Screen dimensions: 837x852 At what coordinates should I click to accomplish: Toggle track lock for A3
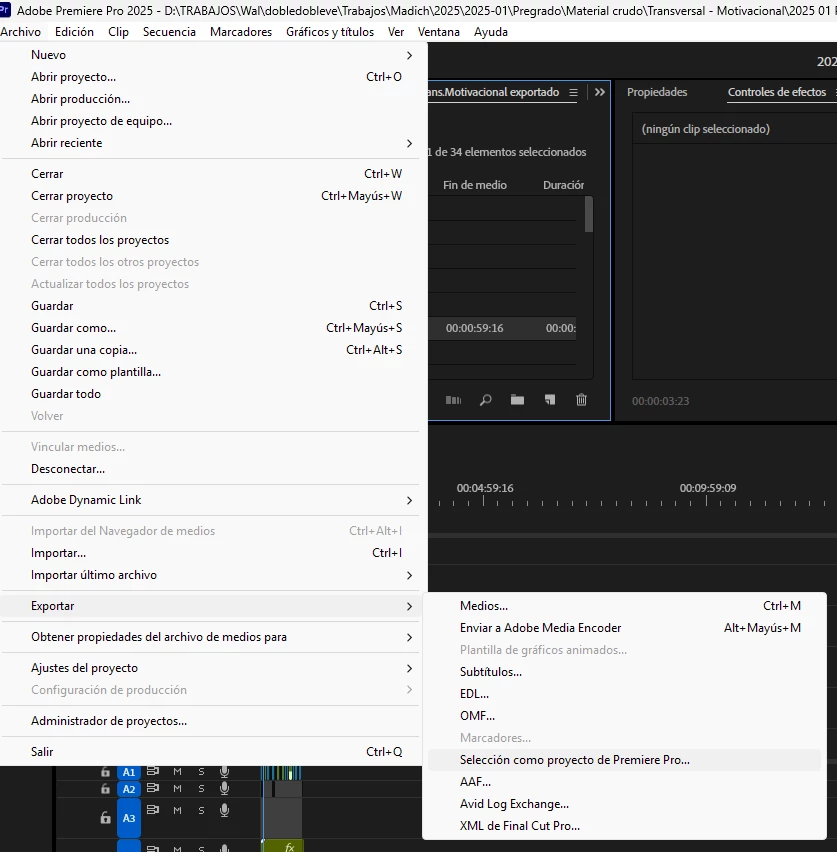pos(105,817)
